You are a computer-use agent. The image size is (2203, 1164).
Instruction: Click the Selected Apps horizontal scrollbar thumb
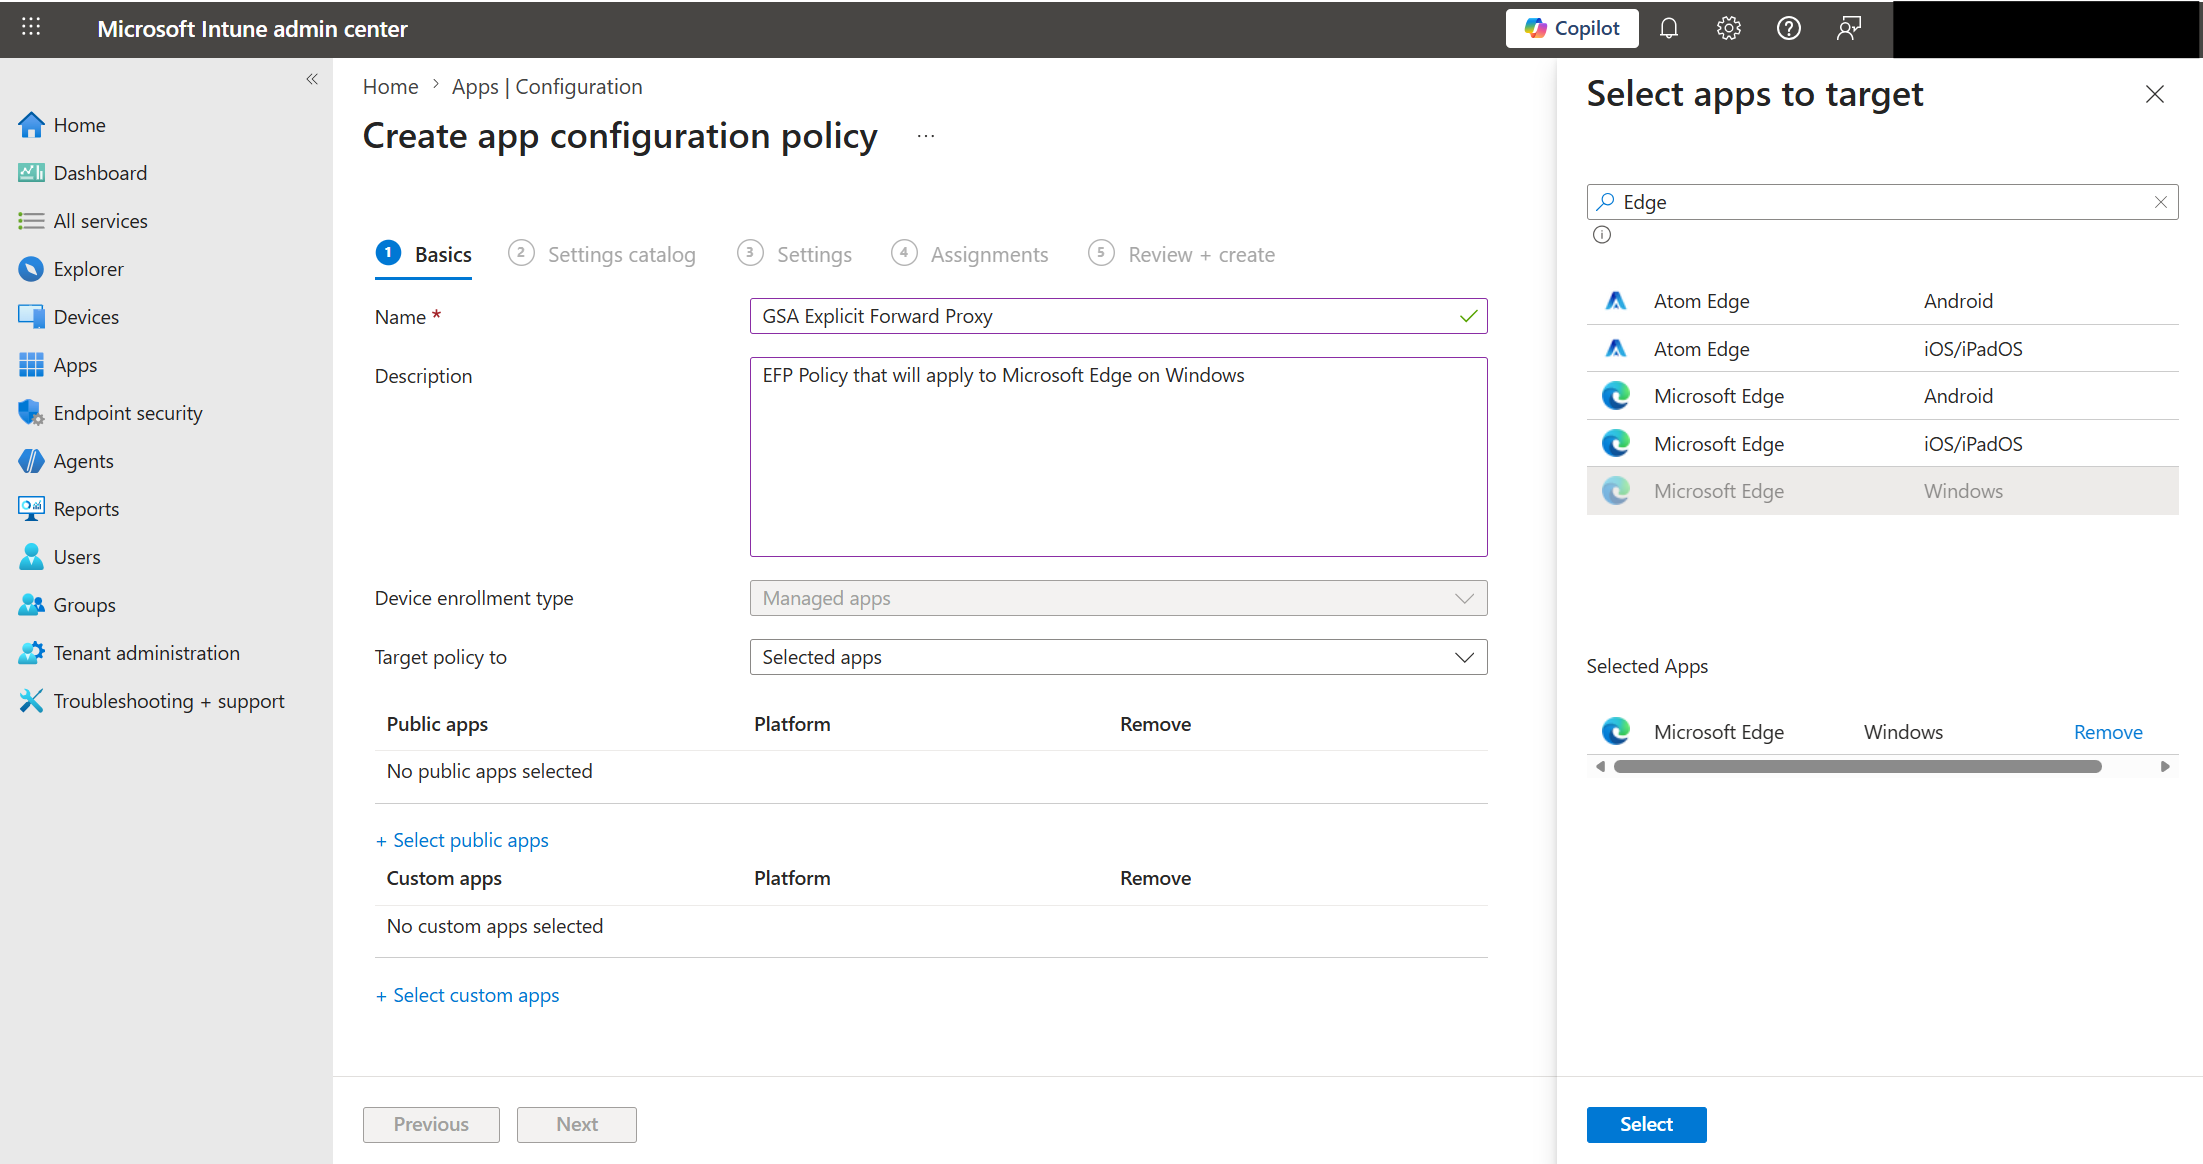[1857, 767]
